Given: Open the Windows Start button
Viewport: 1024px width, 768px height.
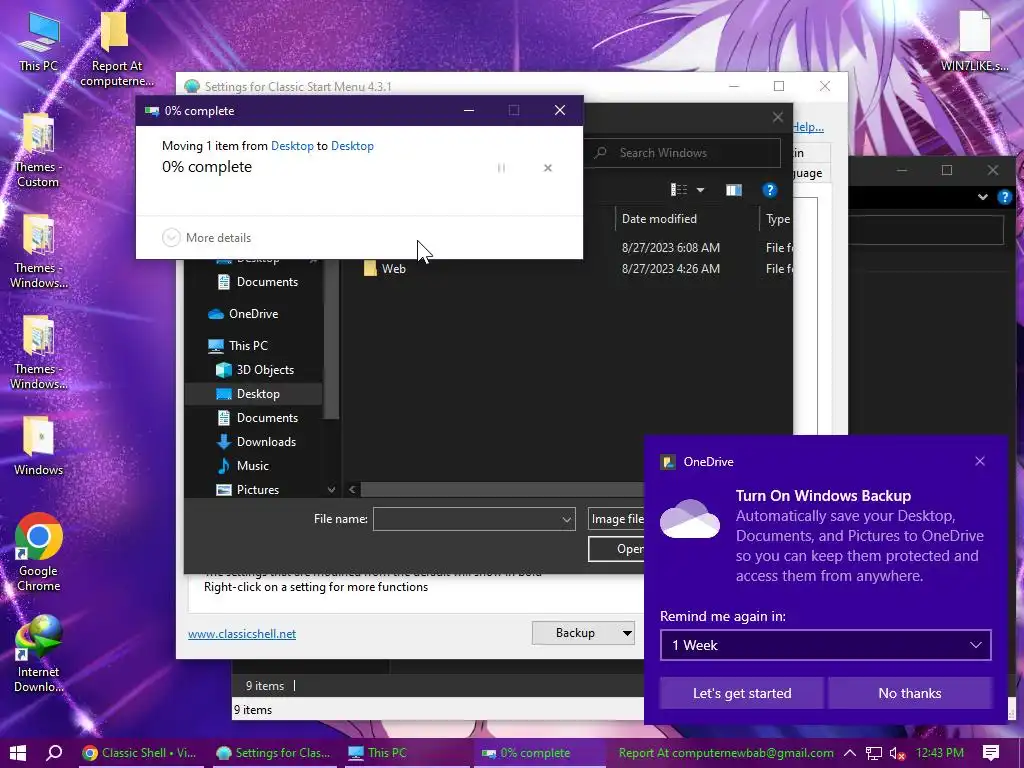Looking at the screenshot, I should click(x=18, y=753).
